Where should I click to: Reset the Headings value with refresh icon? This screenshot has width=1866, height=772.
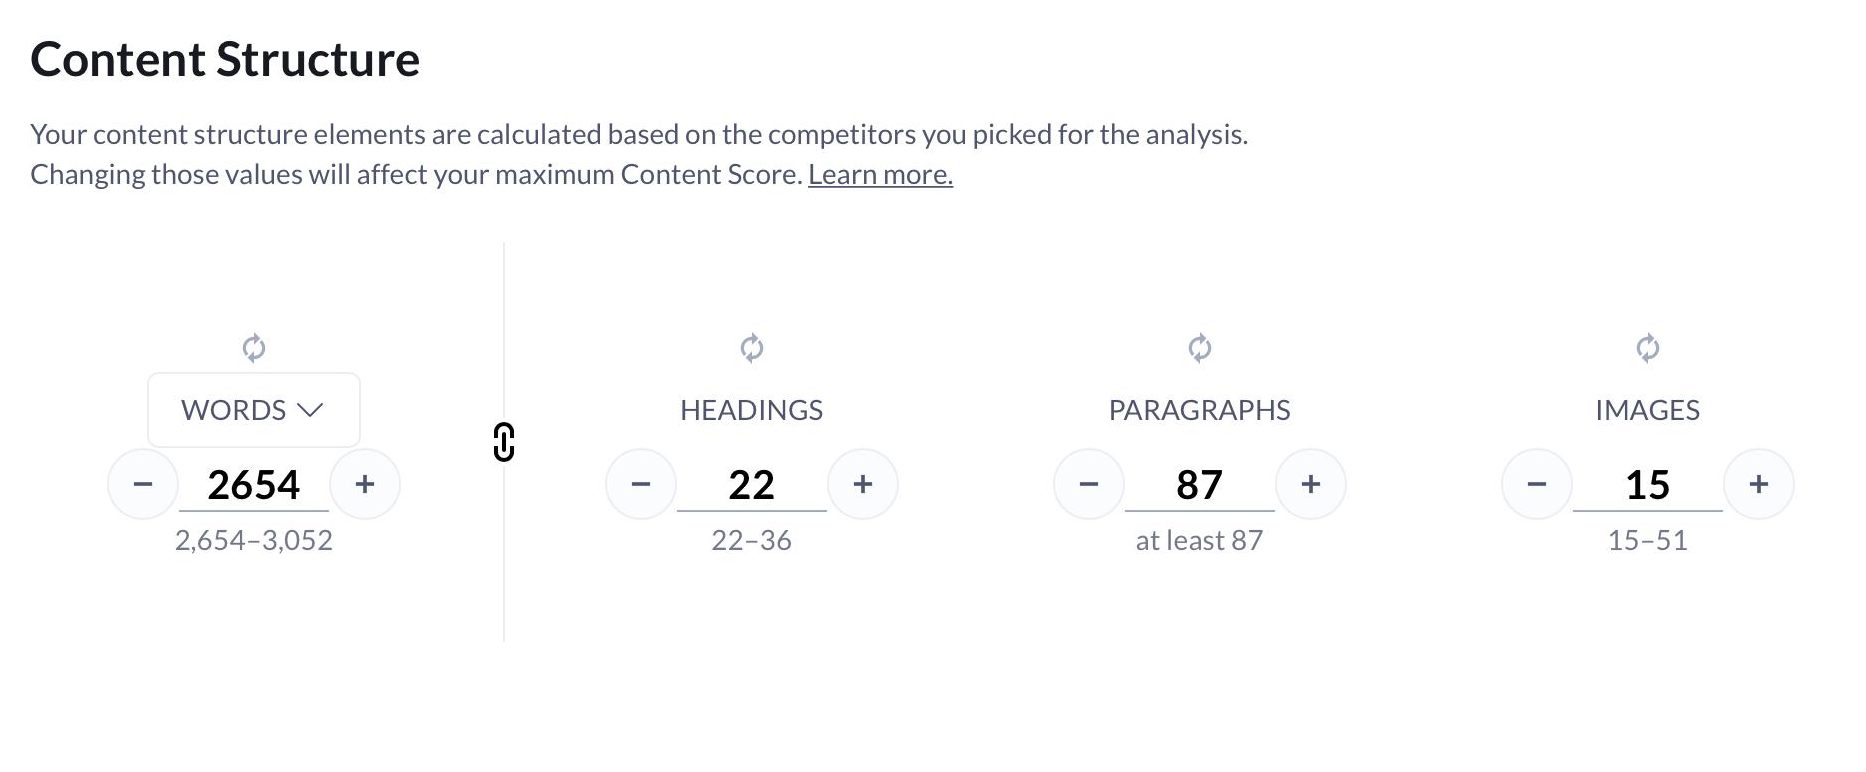click(x=752, y=348)
